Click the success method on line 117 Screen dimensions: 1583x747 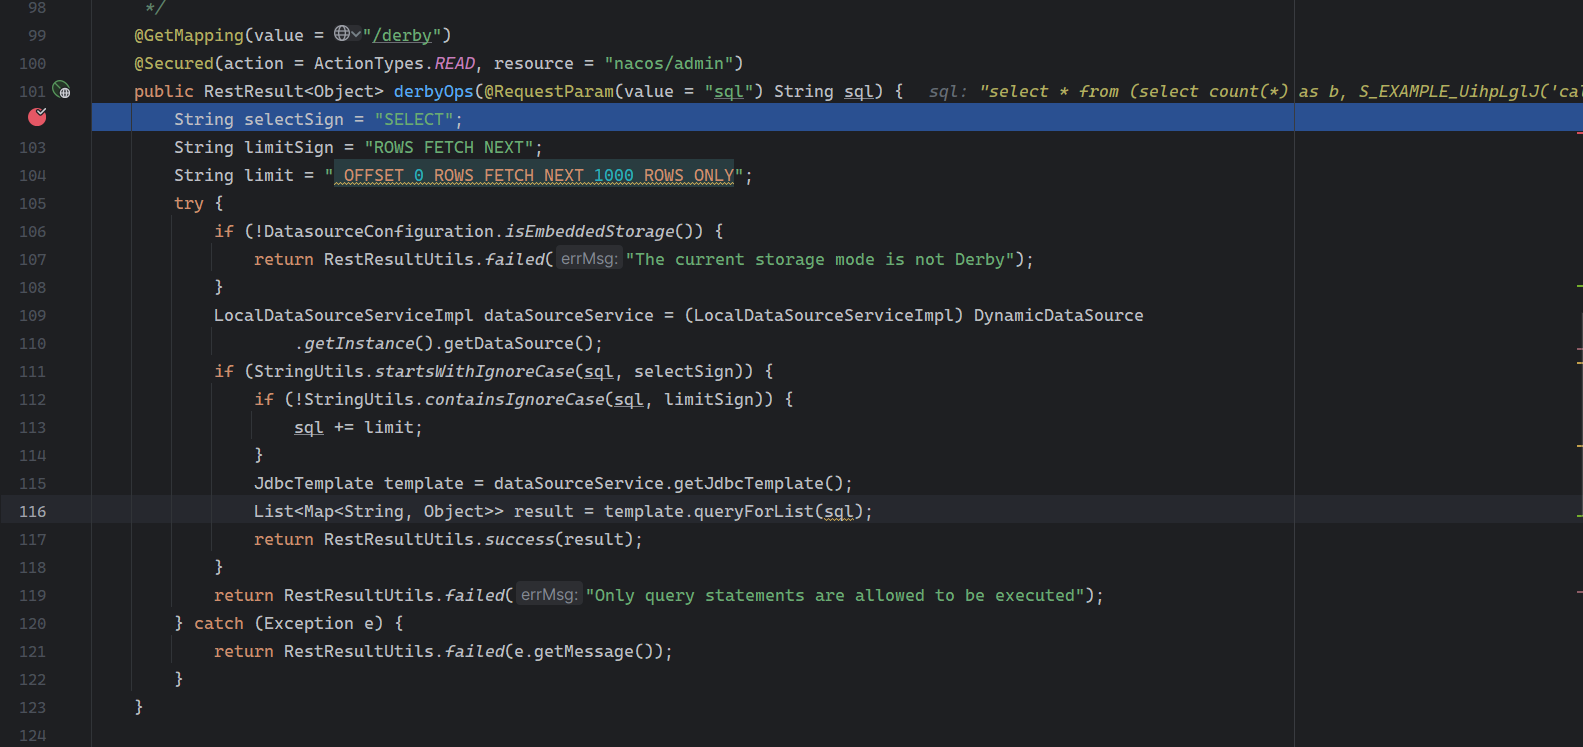pyautogui.click(x=519, y=539)
